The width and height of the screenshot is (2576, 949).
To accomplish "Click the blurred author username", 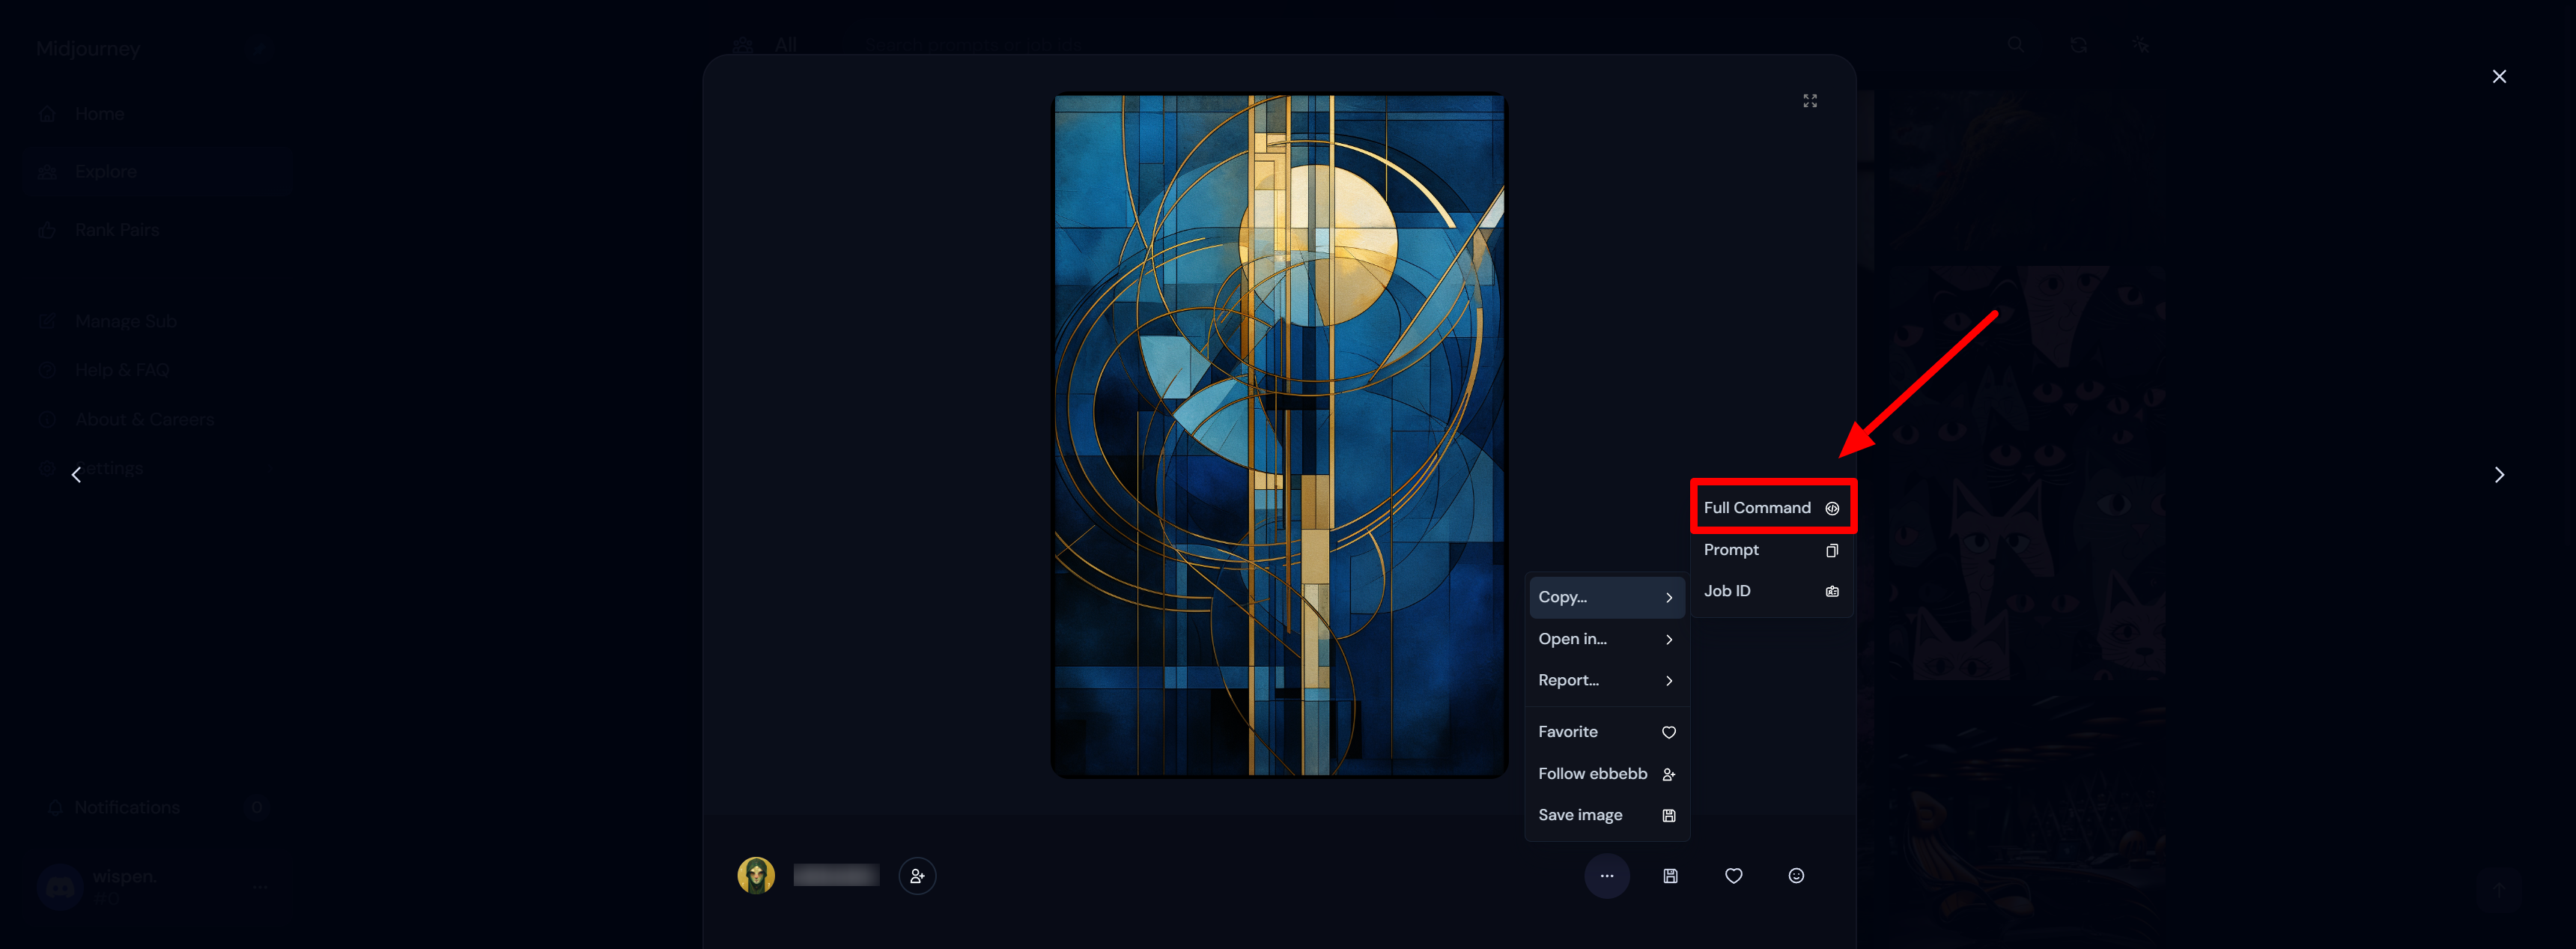I will pyautogui.click(x=836, y=876).
